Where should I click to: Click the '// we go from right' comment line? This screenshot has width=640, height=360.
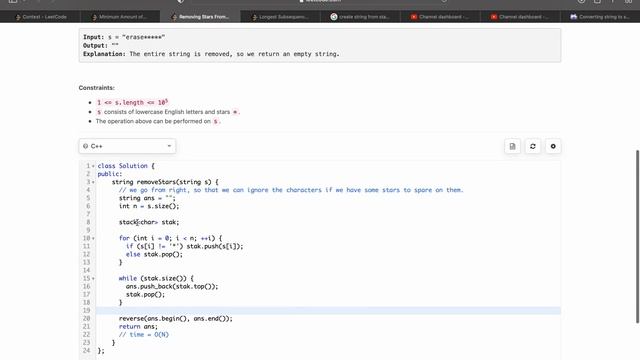(291, 190)
